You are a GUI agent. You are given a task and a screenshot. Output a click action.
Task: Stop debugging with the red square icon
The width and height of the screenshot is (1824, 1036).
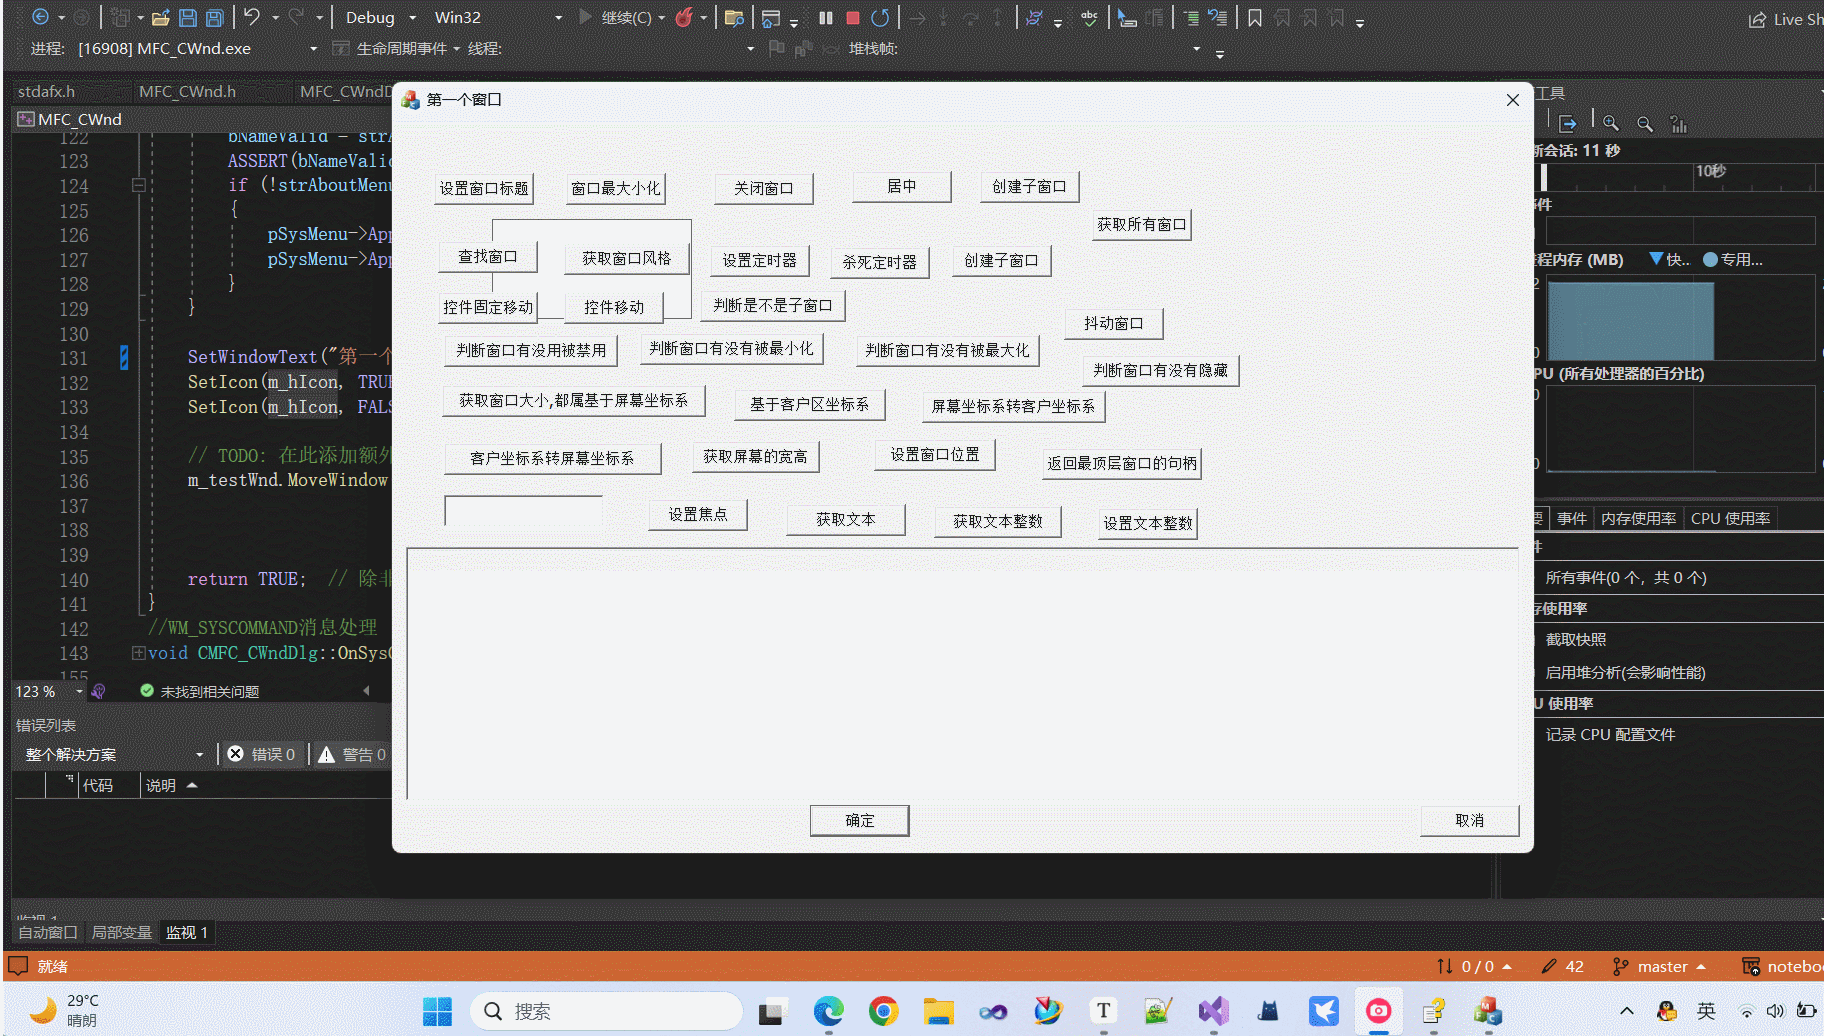[x=852, y=17]
